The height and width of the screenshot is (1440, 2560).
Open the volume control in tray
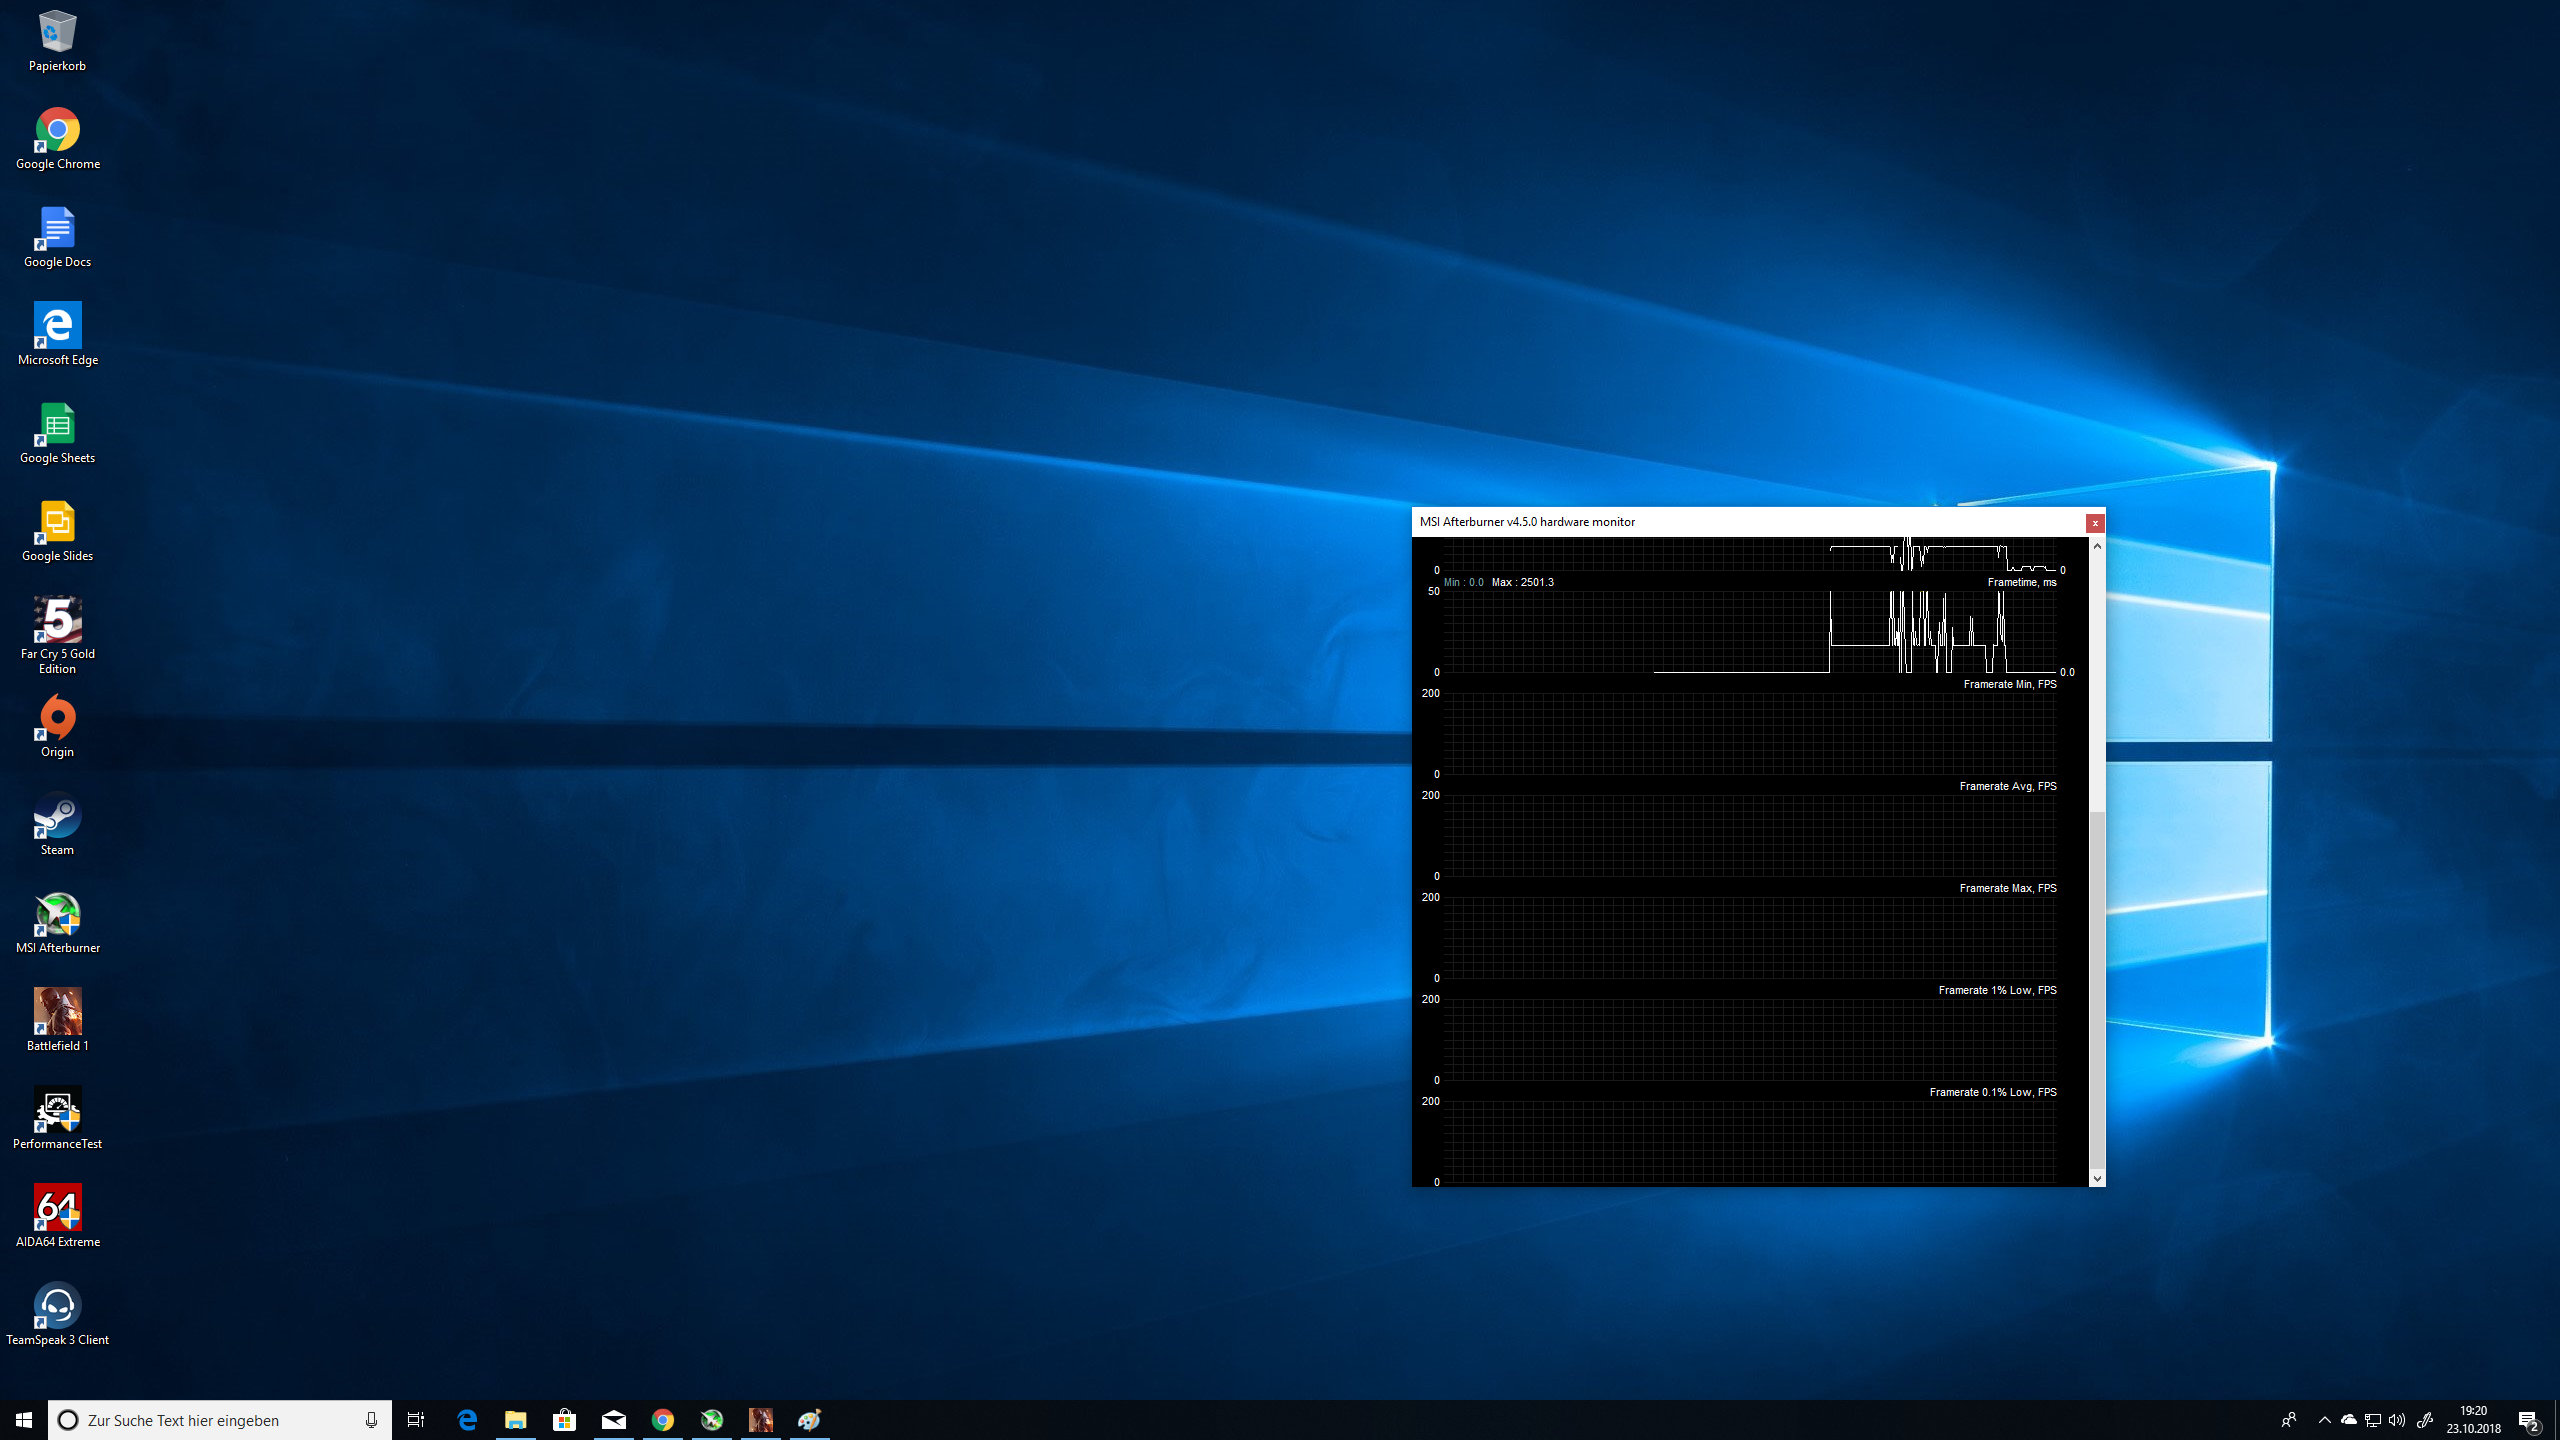tap(2397, 1420)
